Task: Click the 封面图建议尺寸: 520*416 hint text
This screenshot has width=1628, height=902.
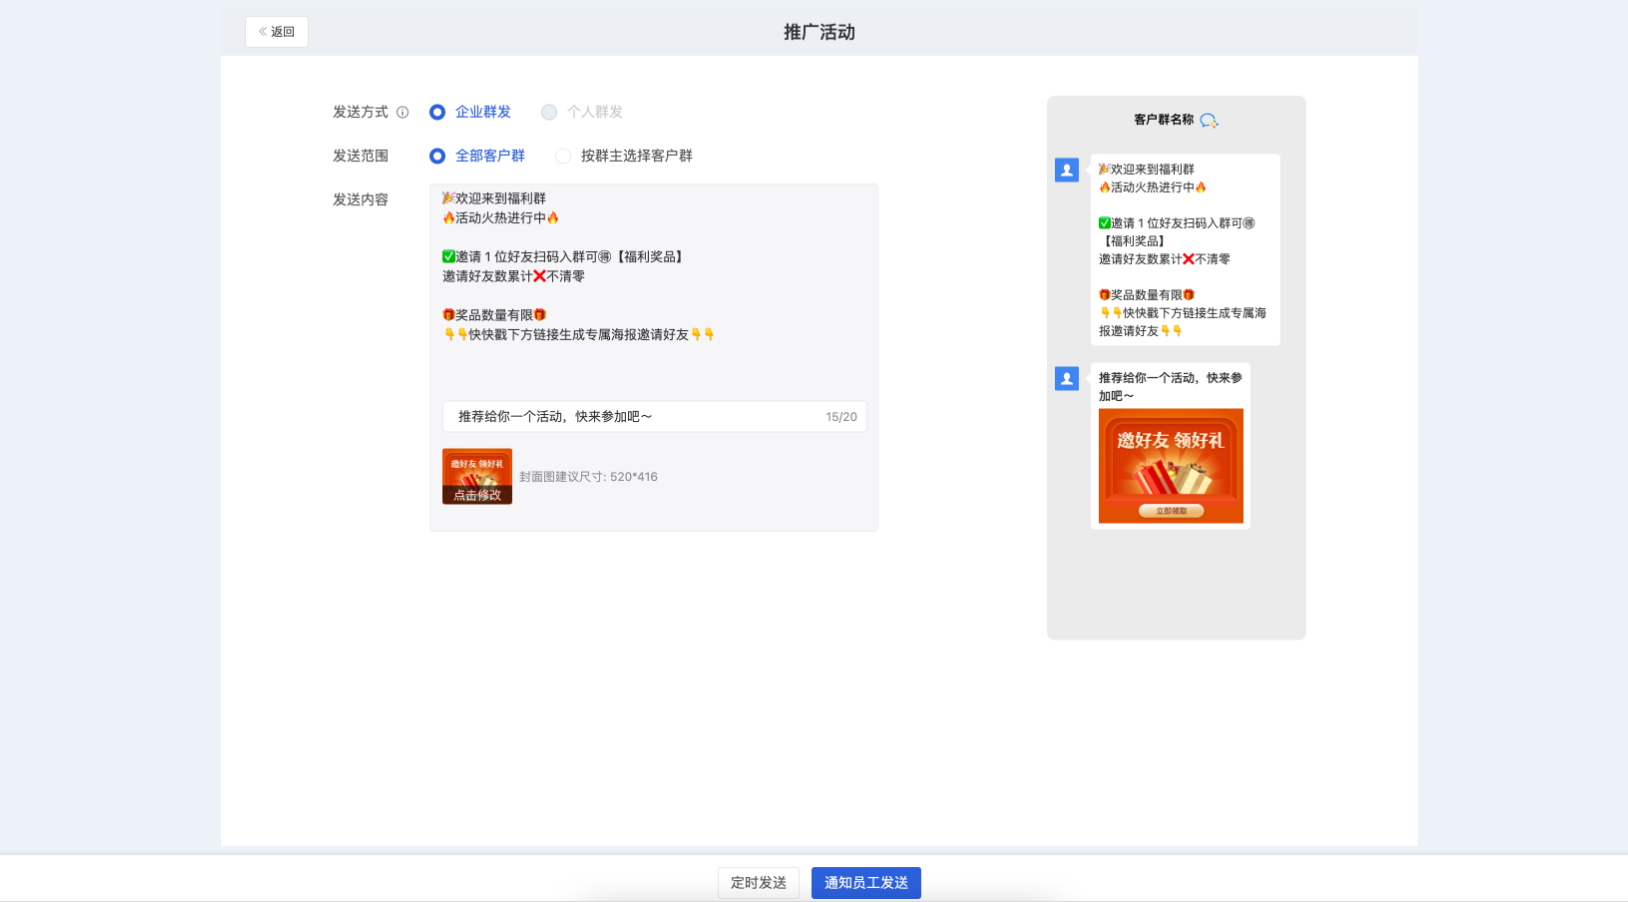Action: coord(588,477)
